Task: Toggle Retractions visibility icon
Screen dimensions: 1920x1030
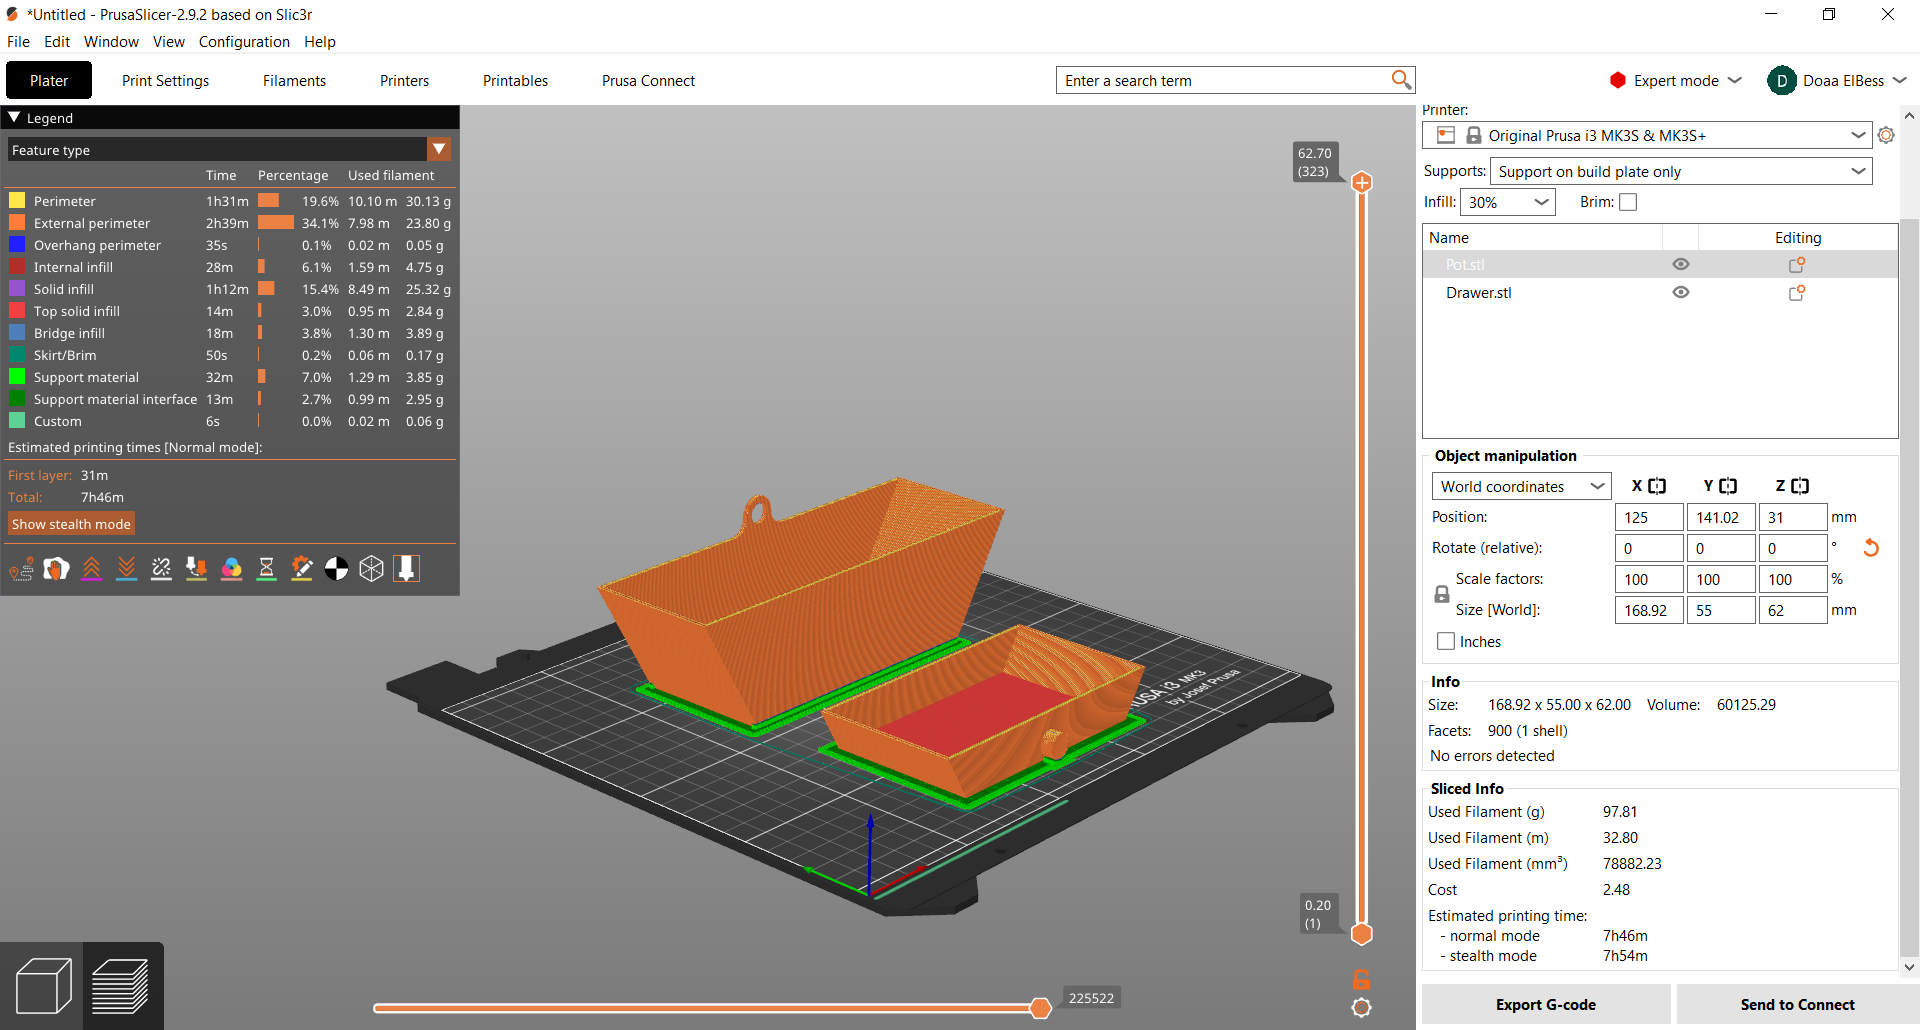Action: [x=91, y=569]
